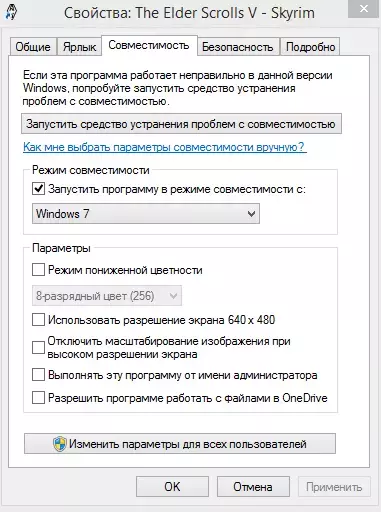
Task: Confirm with the OK button
Action: pyautogui.click(x=172, y=487)
